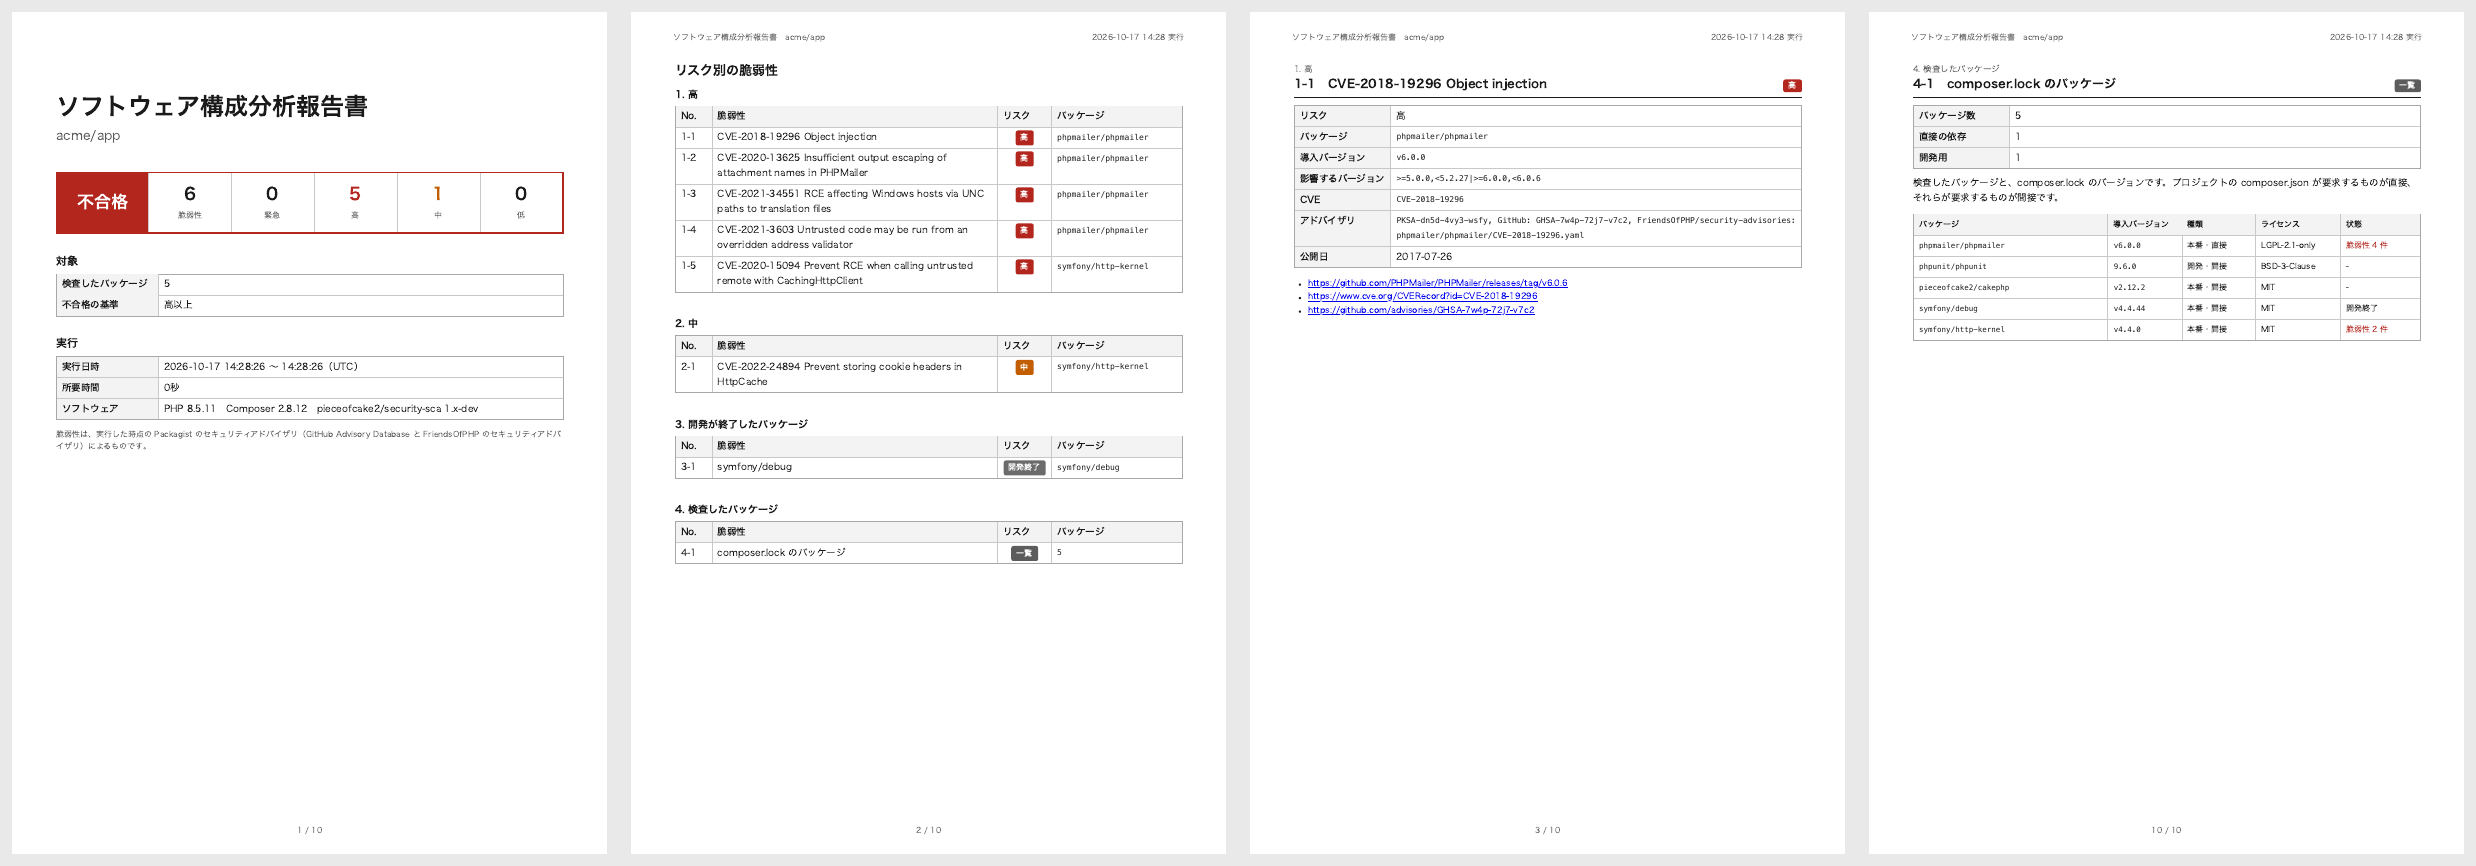This screenshot has width=2476, height=866.
Task: Open the PHPMailer releases v6.0.6 link
Action: pos(1437,283)
